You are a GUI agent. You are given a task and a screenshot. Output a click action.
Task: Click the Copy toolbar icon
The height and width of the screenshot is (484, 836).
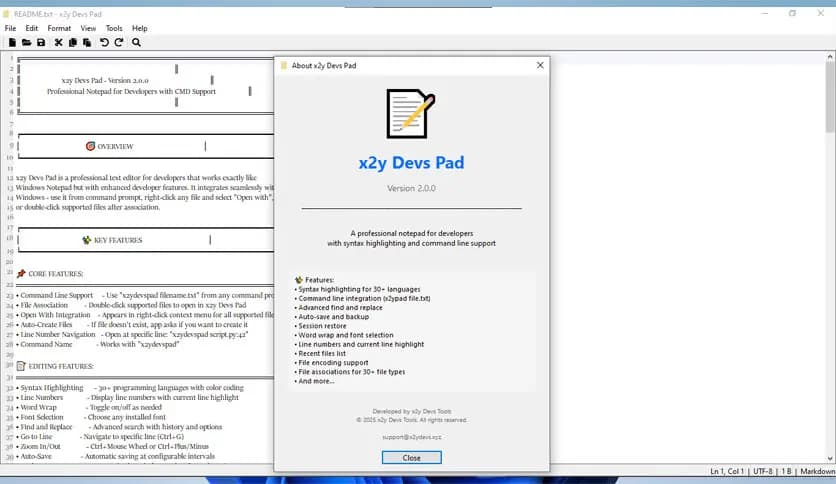73,42
